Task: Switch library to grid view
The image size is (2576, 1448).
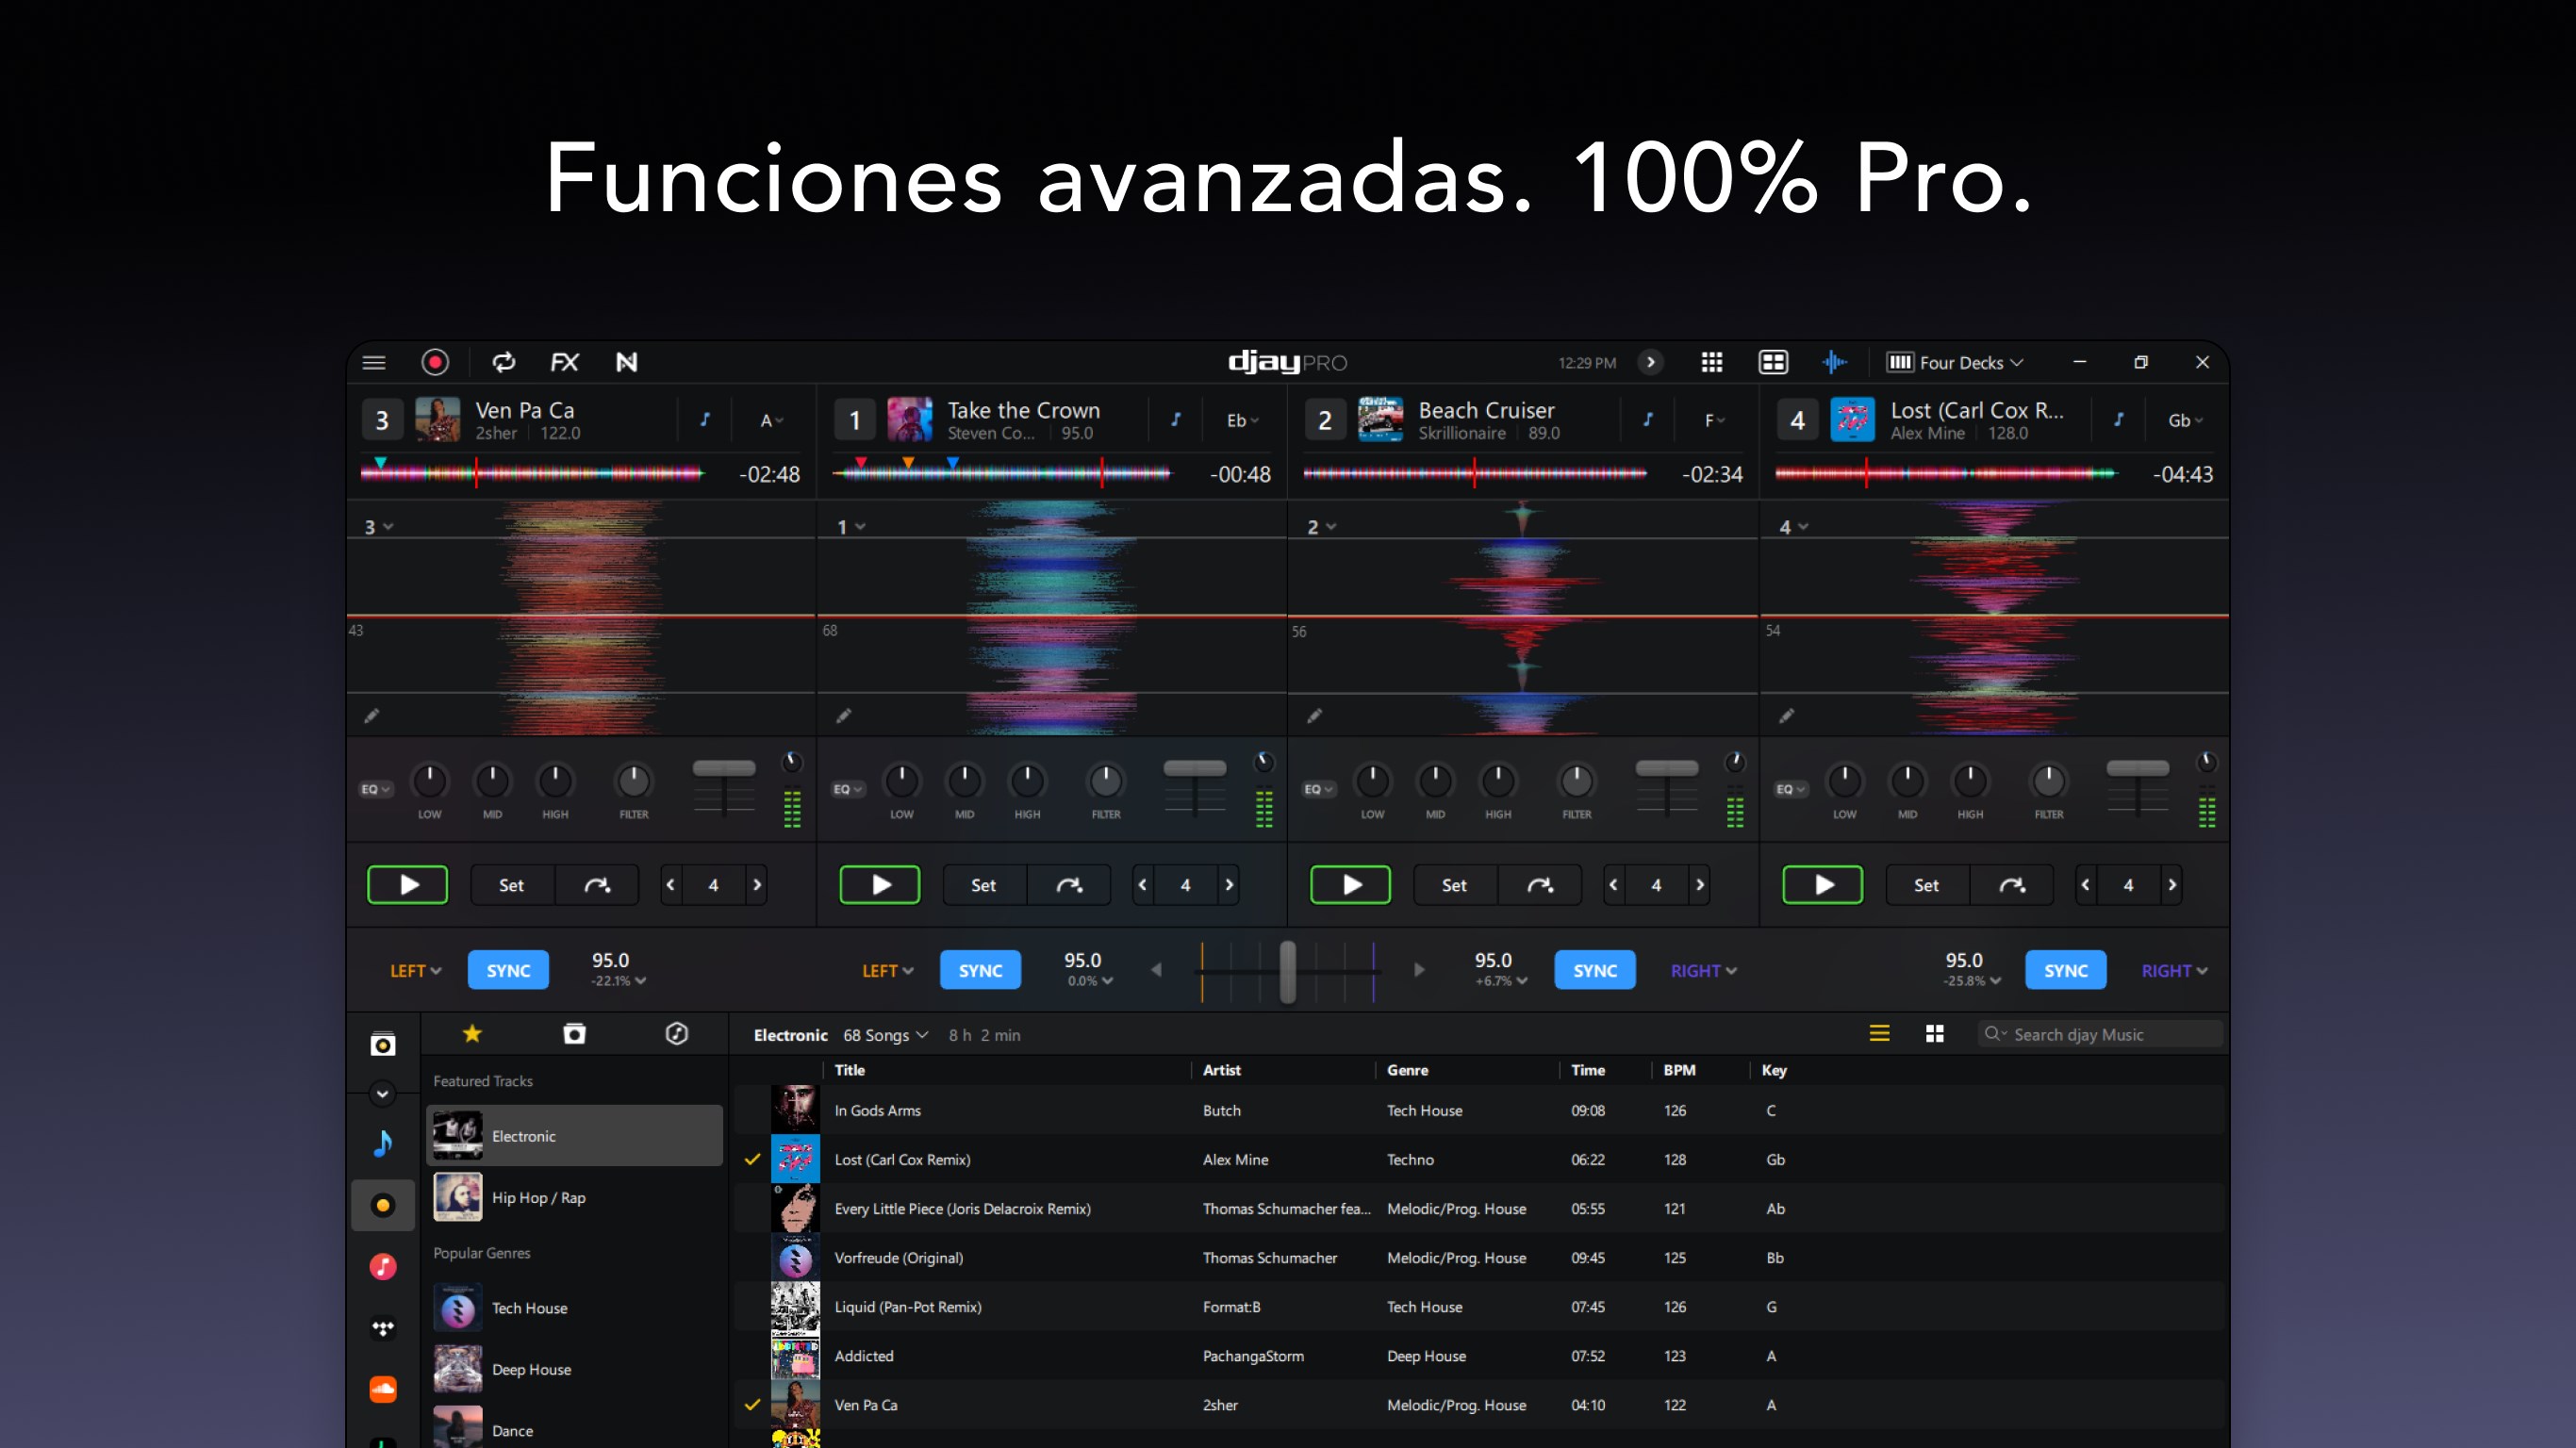Action: point(1935,1034)
